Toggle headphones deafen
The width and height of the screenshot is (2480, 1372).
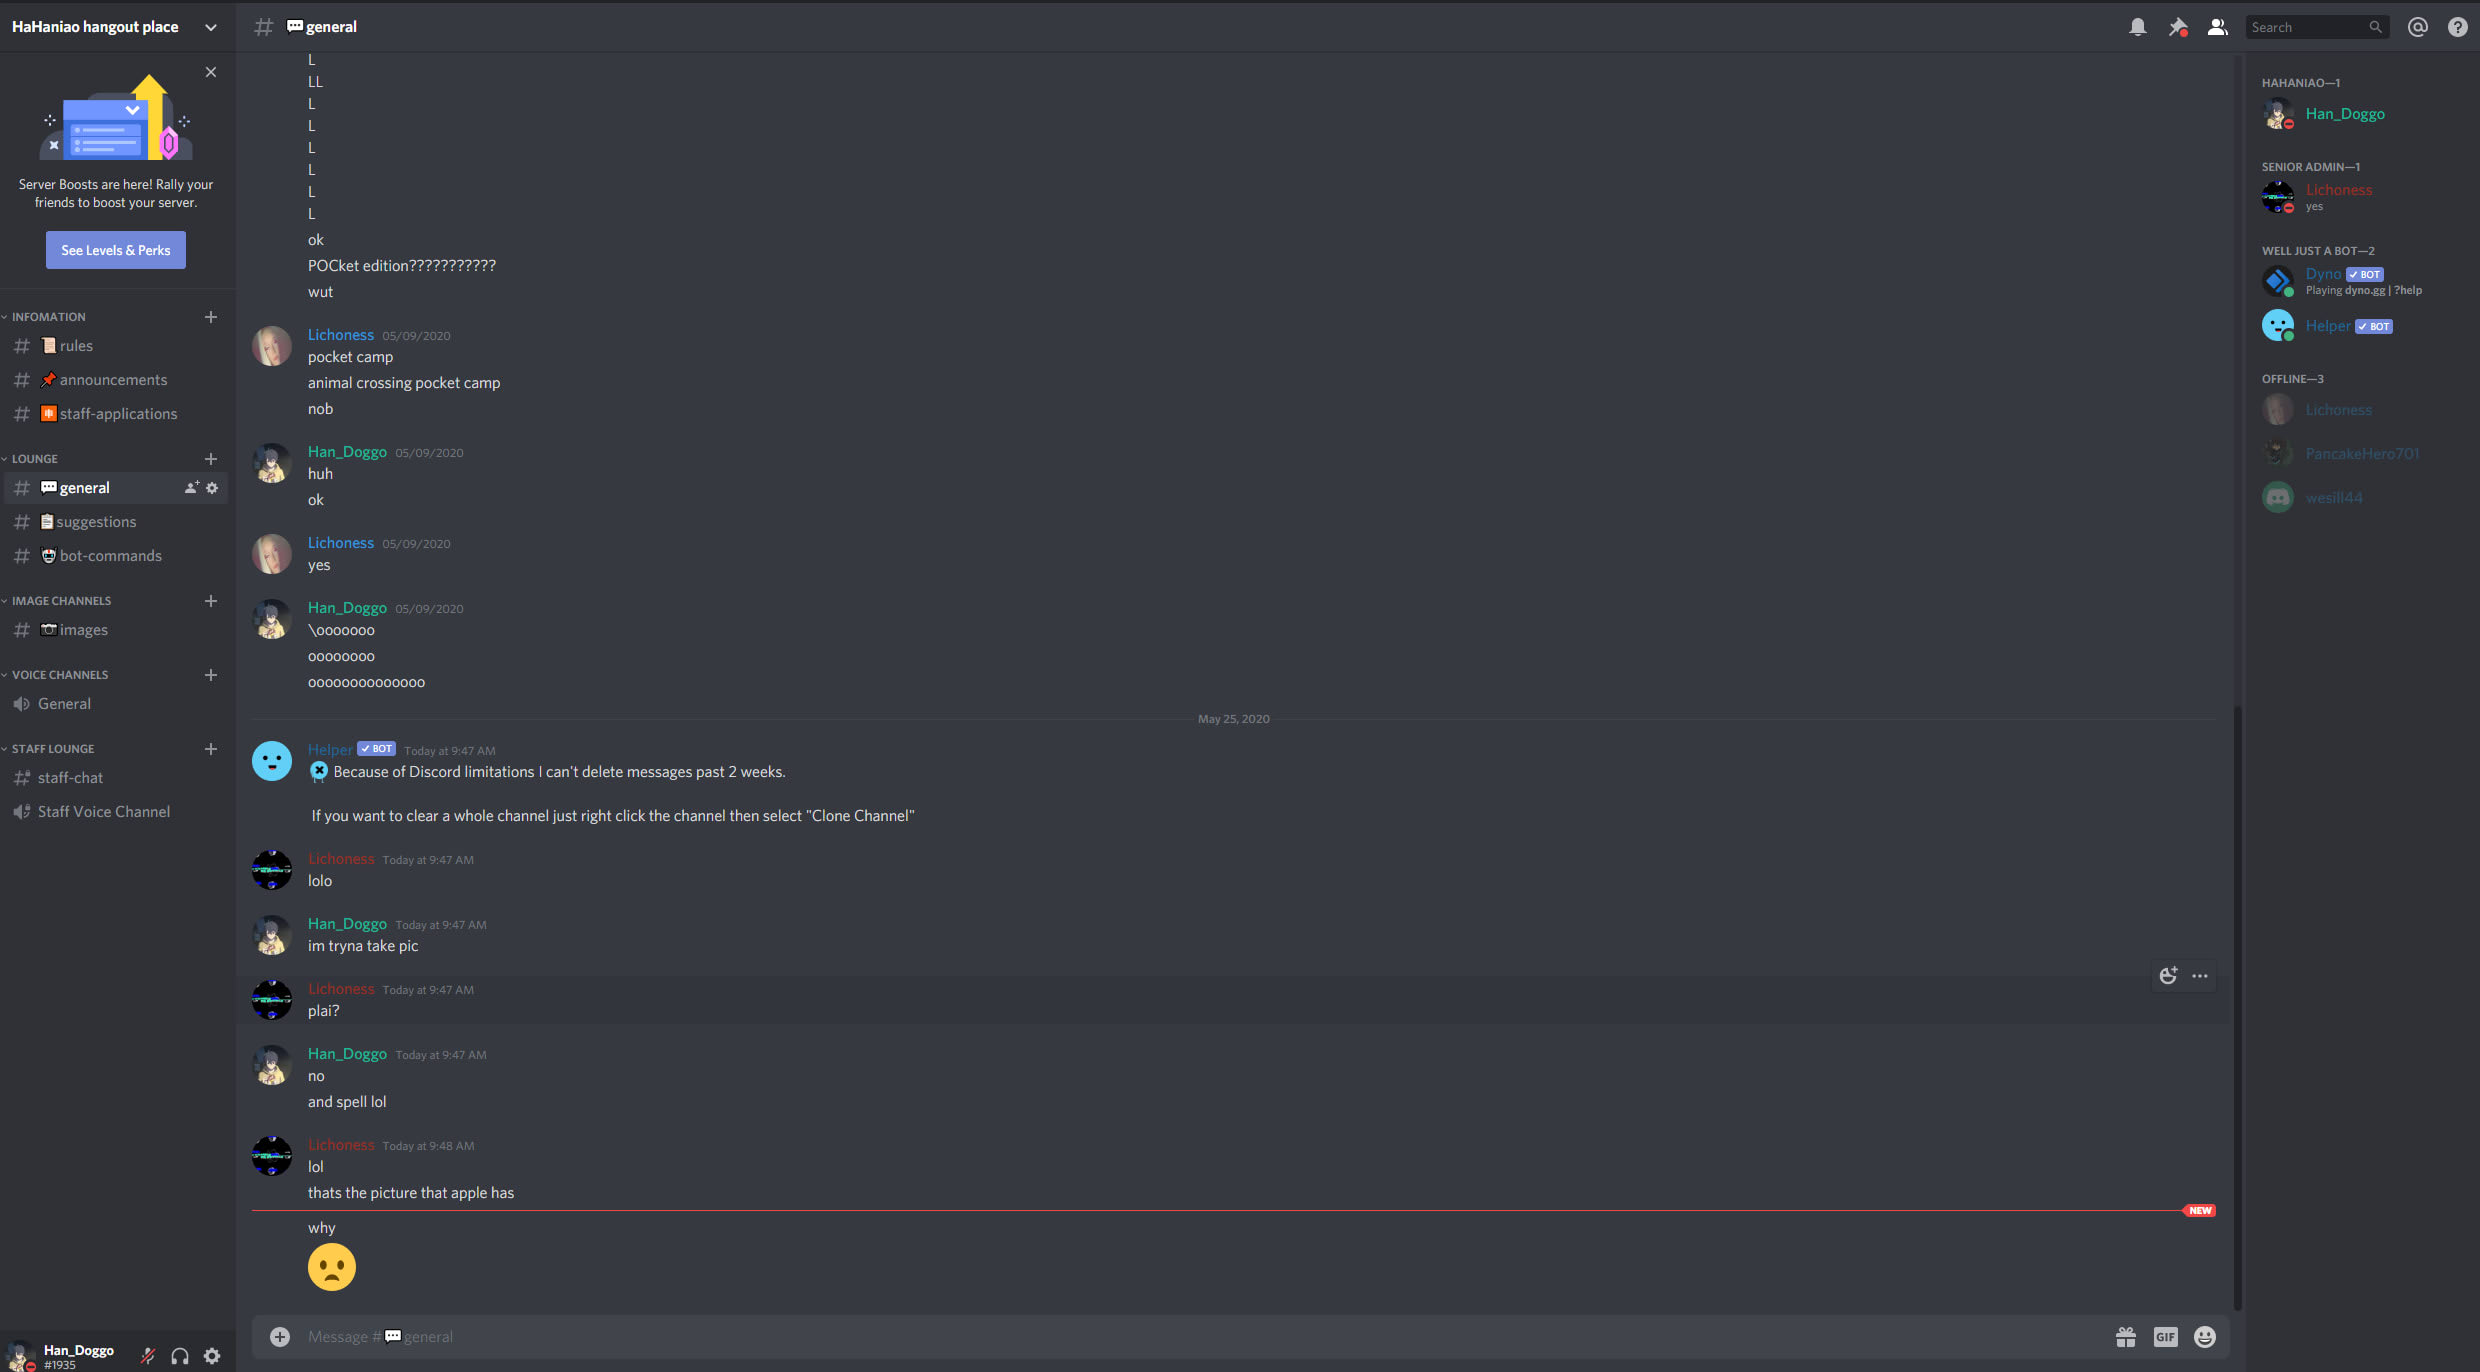pyautogui.click(x=180, y=1356)
